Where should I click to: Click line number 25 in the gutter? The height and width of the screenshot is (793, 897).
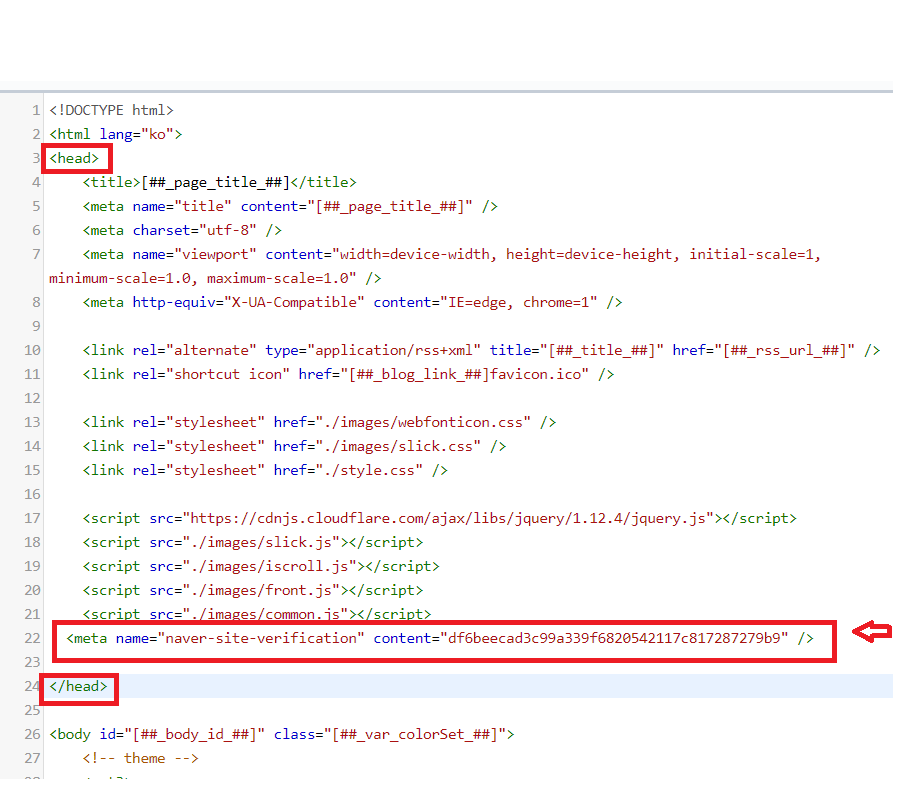pyautogui.click(x=32, y=711)
